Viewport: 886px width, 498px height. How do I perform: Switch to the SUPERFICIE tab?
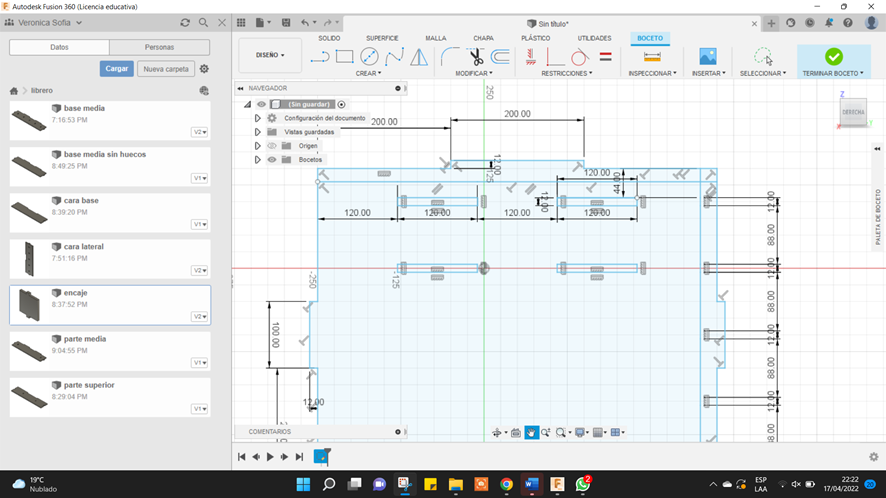382,38
